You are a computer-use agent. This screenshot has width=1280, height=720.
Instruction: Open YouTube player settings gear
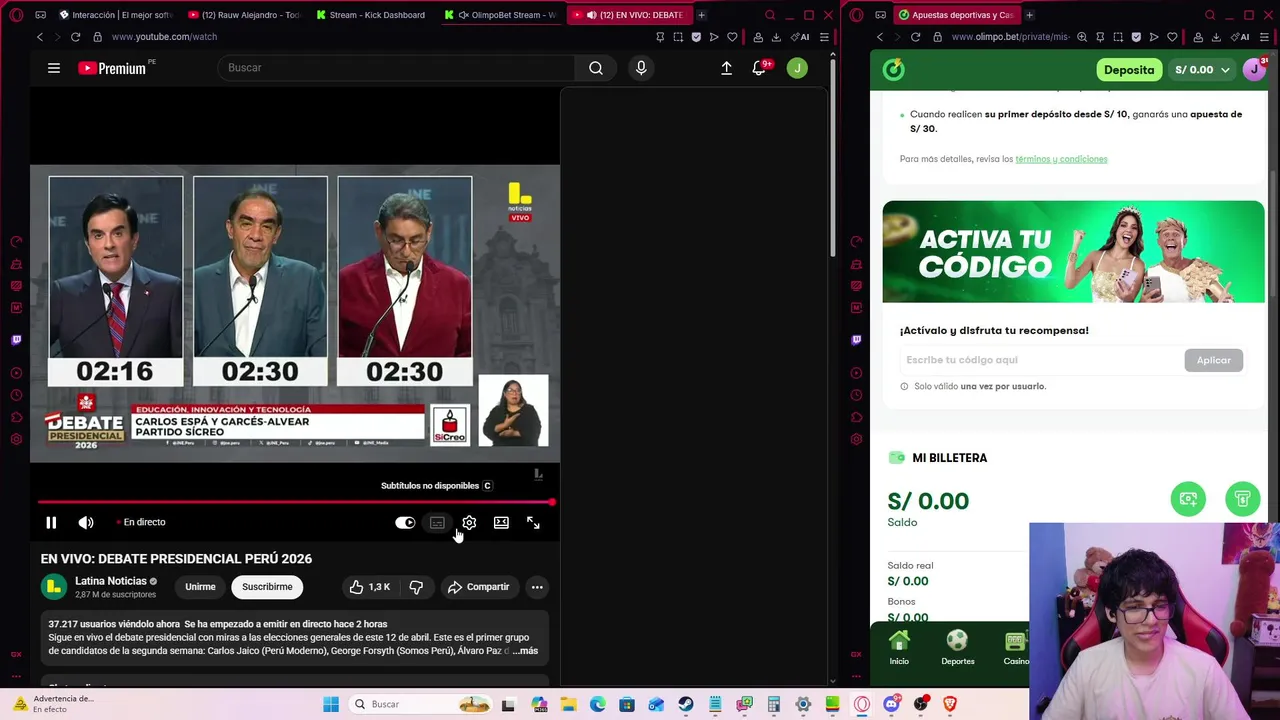pyautogui.click(x=469, y=522)
